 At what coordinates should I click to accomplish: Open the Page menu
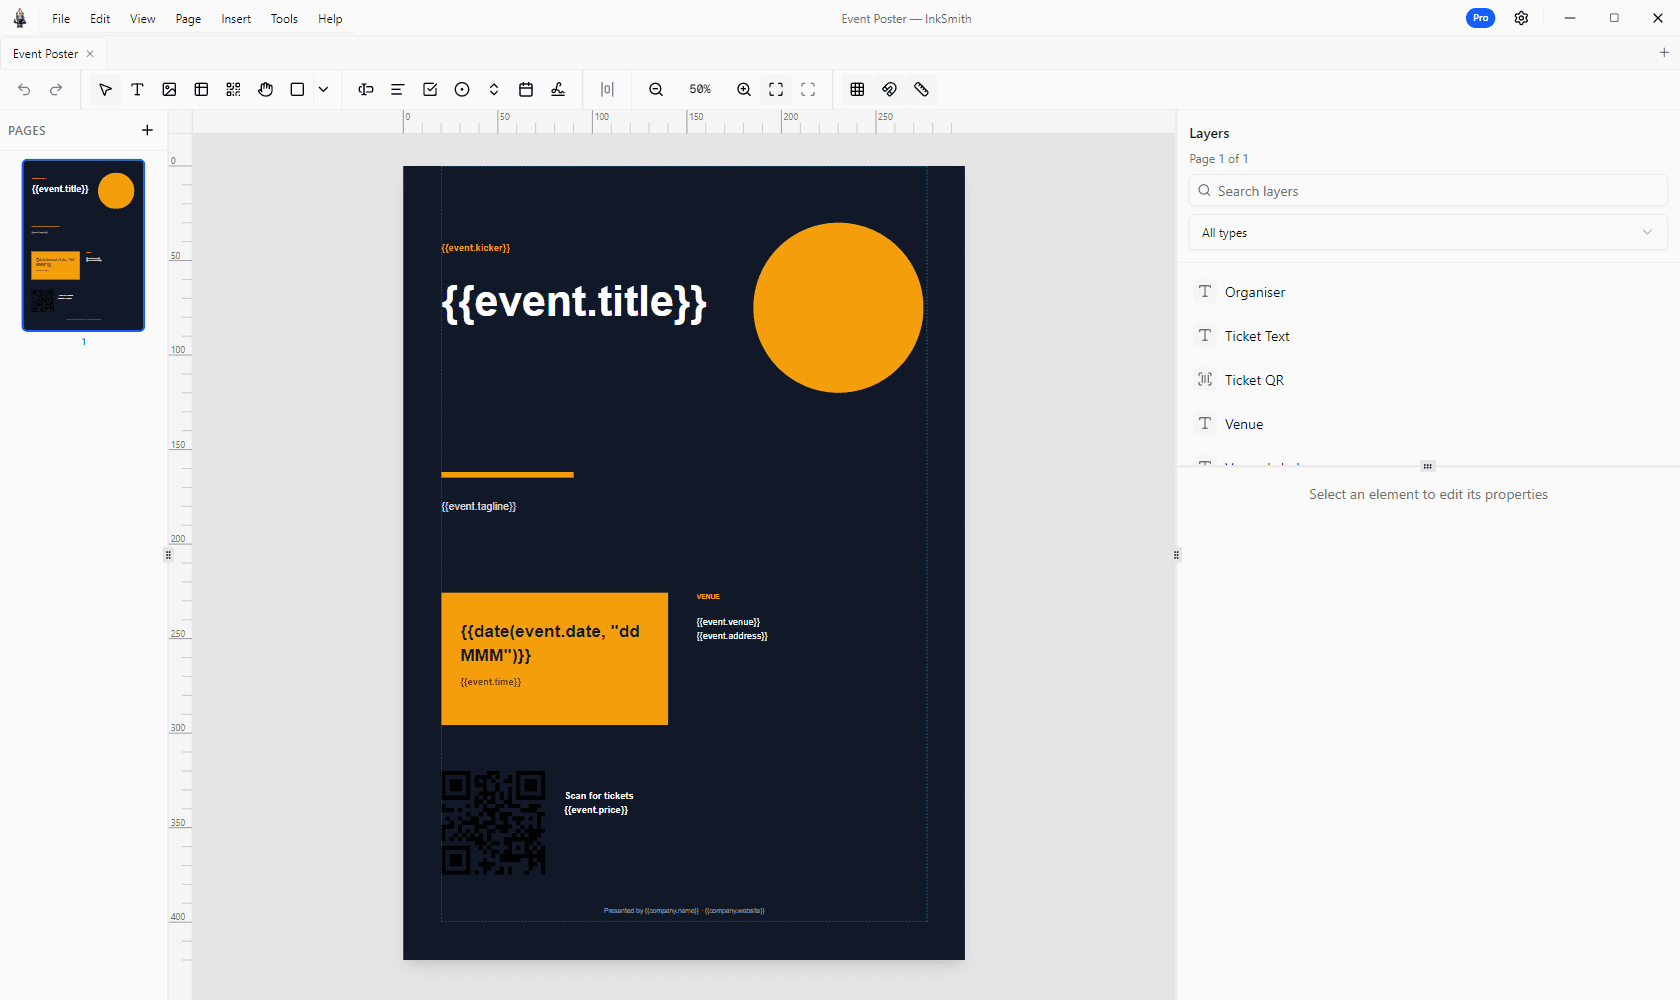[188, 19]
